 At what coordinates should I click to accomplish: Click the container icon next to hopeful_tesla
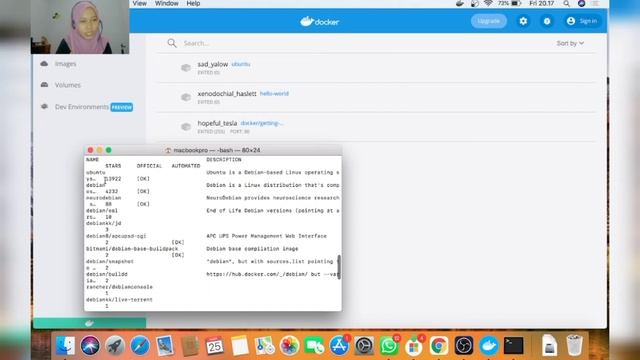pyautogui.click(x=186, y=127)
